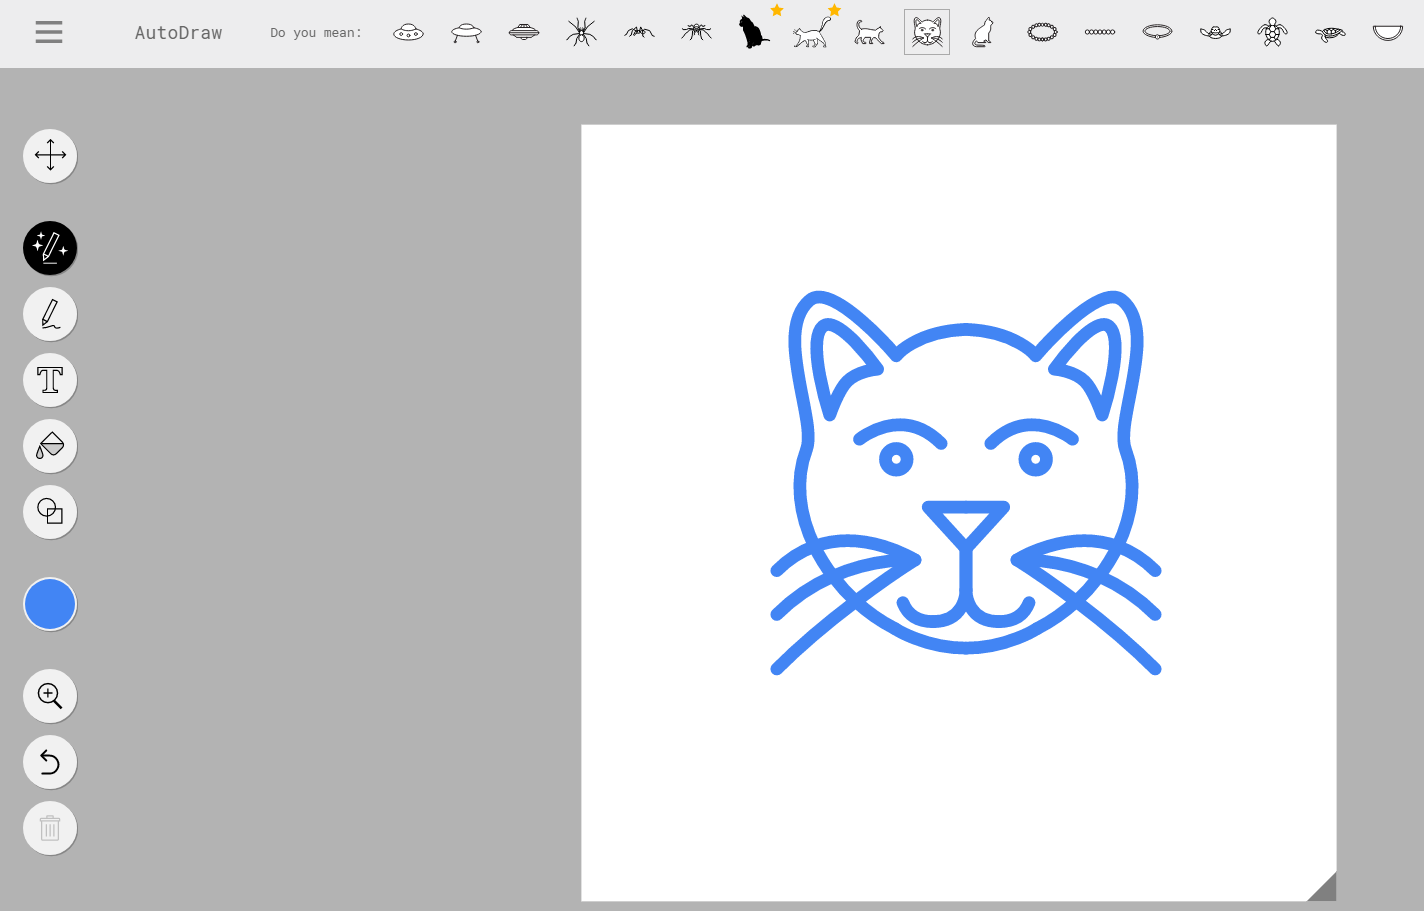The width and height of the screenshot is (1424, 911).
Task: Choose the top-view turtle suggestion
Action: pos(1272,33)
